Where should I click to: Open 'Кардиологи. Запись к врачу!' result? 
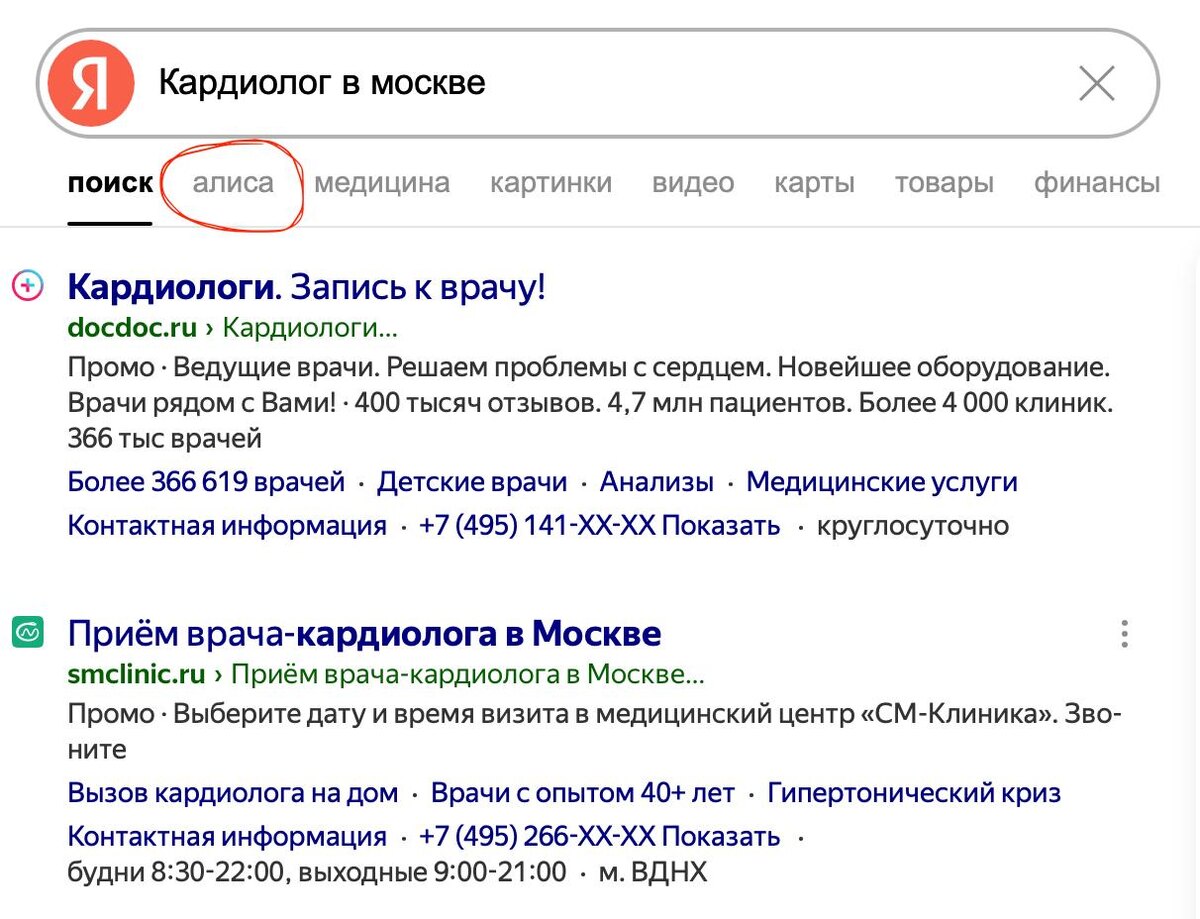pyautogui.click(x=307, y=287)
